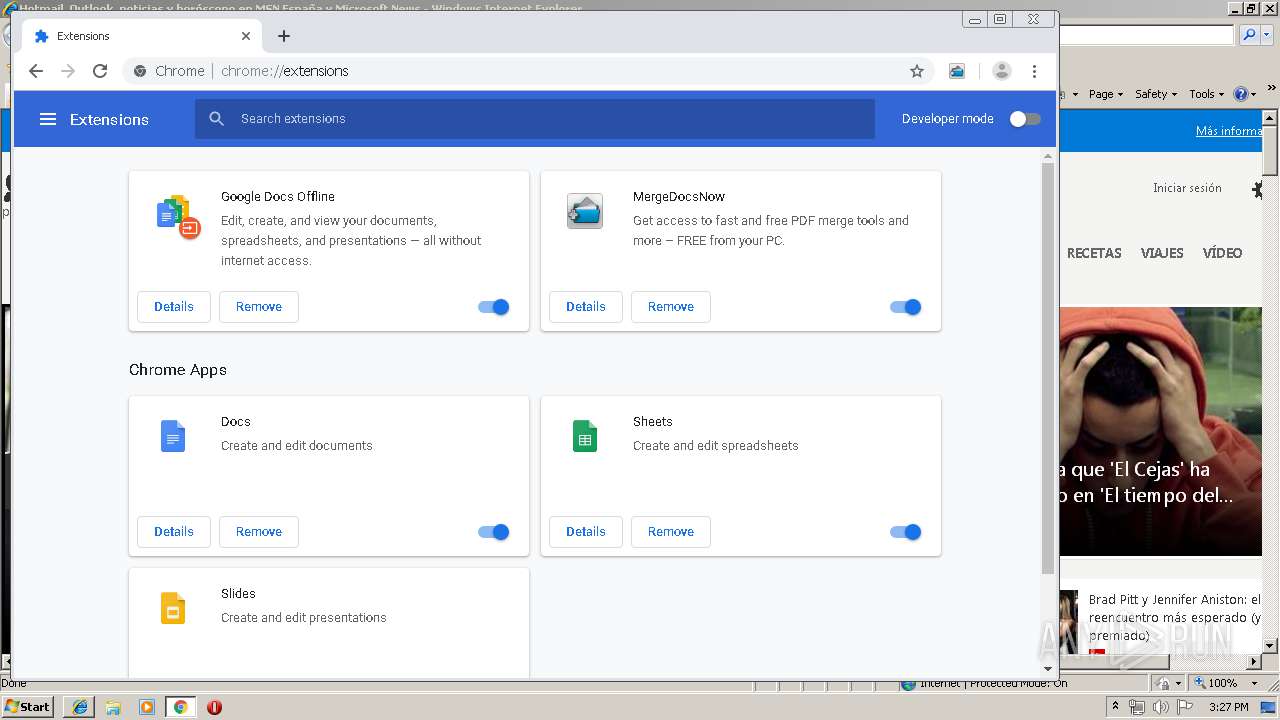Click the Docs app icon
The width and height of the screenshot is (1280, 720).
(173, 436)
